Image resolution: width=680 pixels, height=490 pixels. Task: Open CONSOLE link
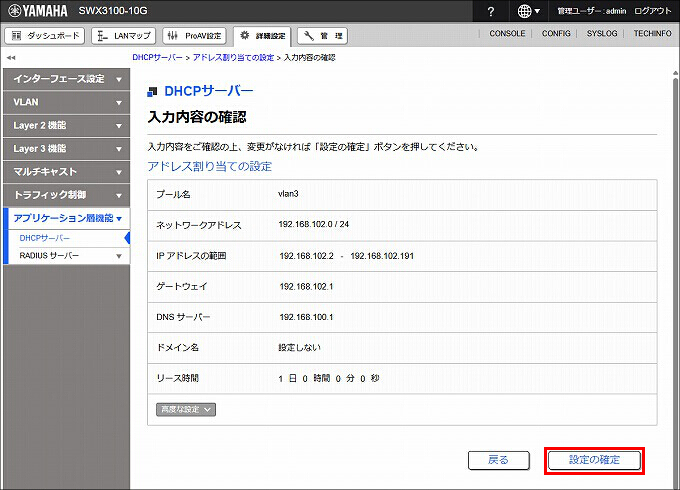507,33
